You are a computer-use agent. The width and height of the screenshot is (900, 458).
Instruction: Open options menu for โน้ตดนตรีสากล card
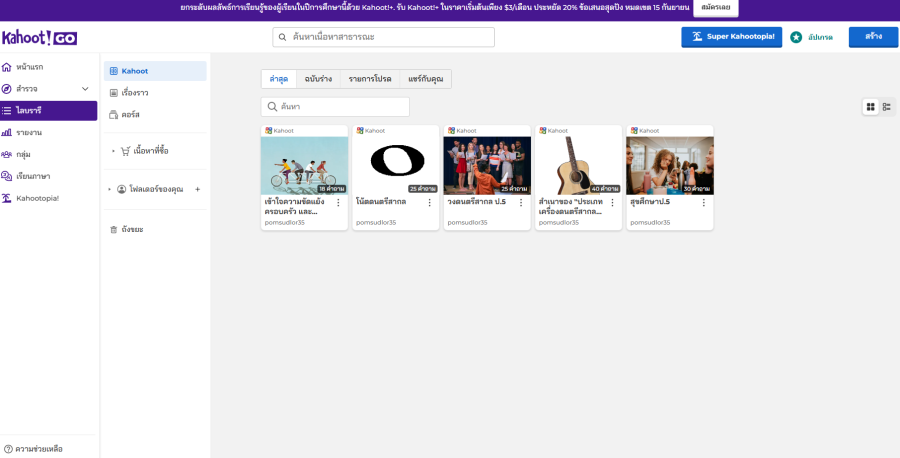(429, 203)
